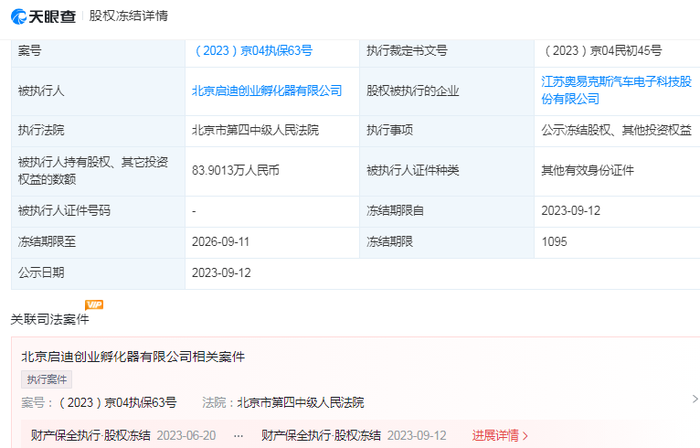700x448 pixels.
Task: Click the 天眼查 logo
Action: click(x=43, y=17)
